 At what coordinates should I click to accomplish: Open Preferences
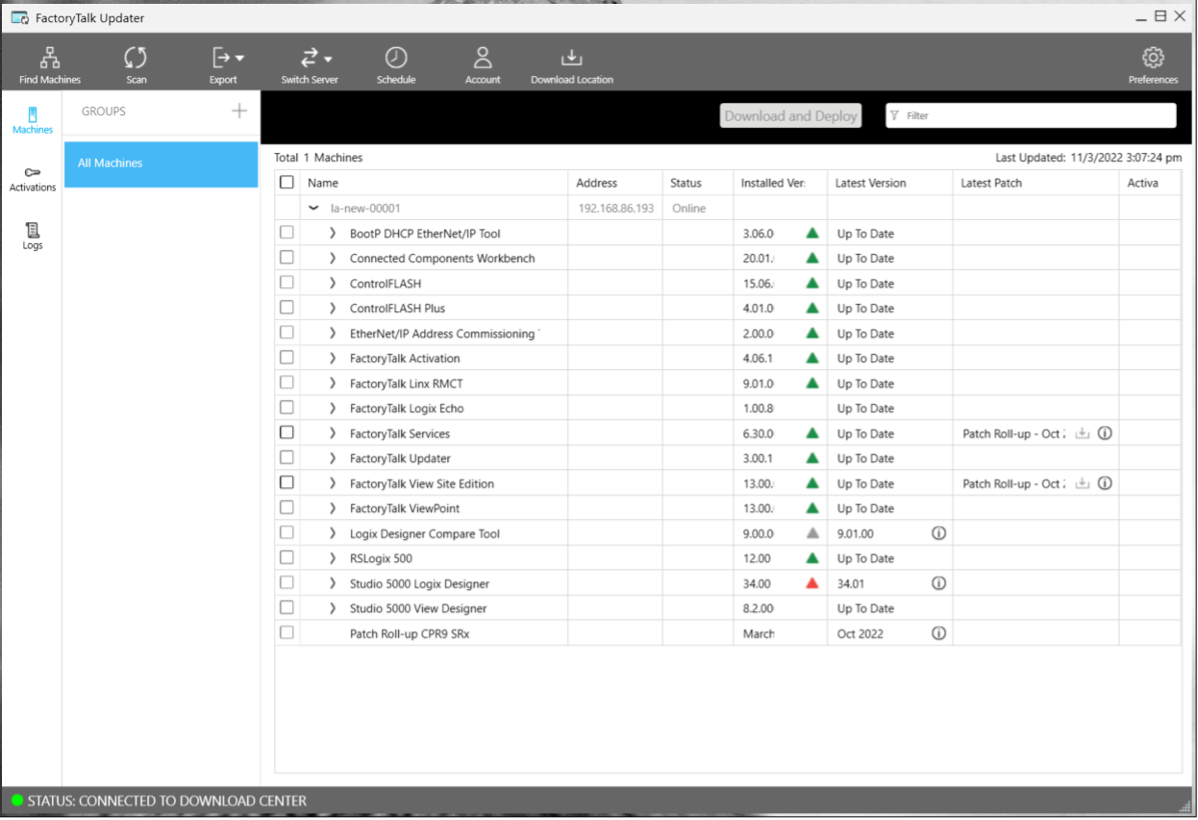pos(1152,62)
